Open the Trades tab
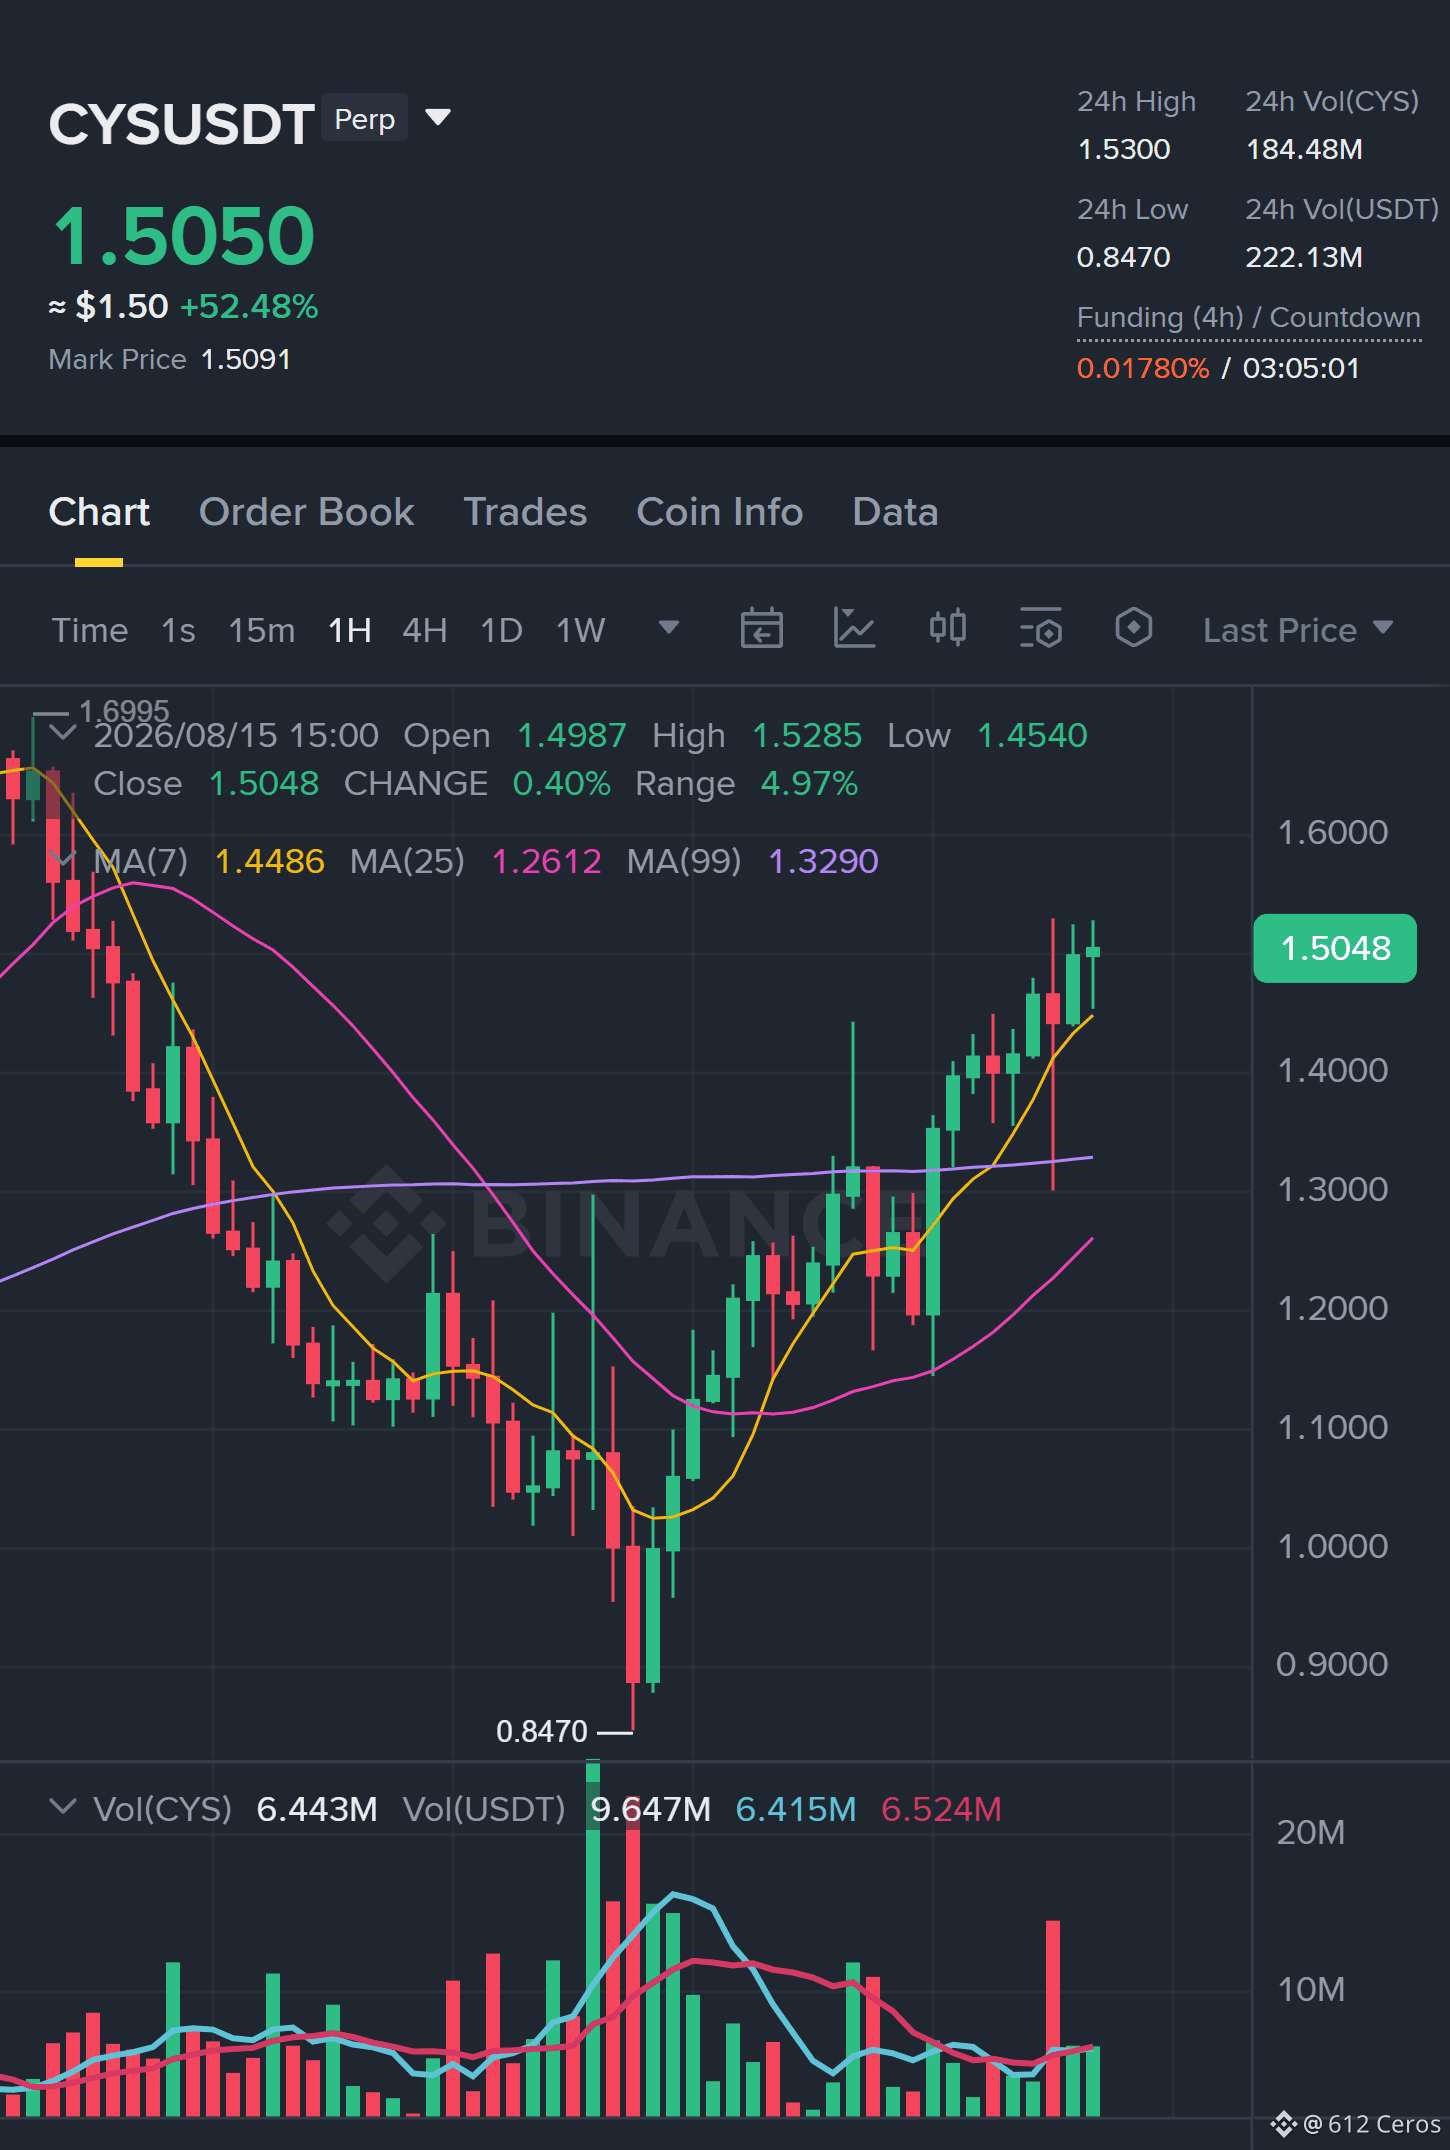Image resolution: width=1450 pixels, height=2150 pixels. (x=525, y=512)
